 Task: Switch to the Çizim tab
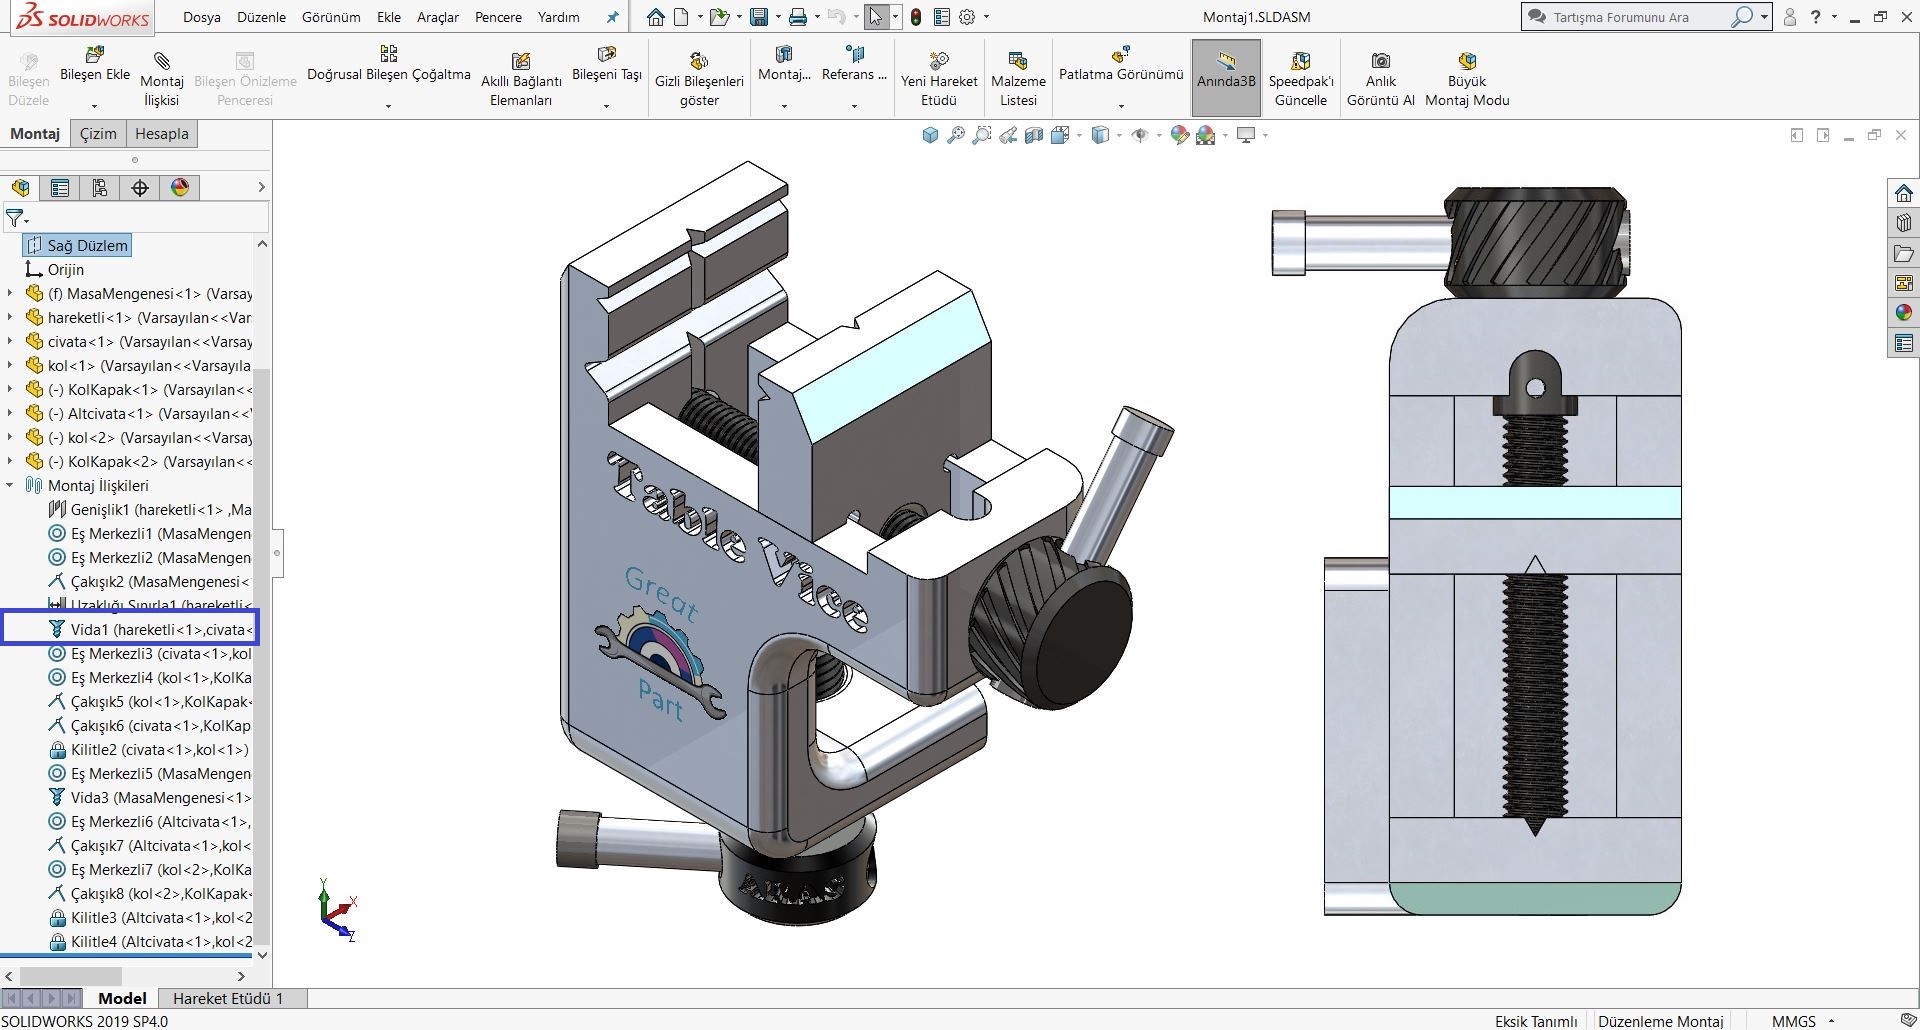98,134
